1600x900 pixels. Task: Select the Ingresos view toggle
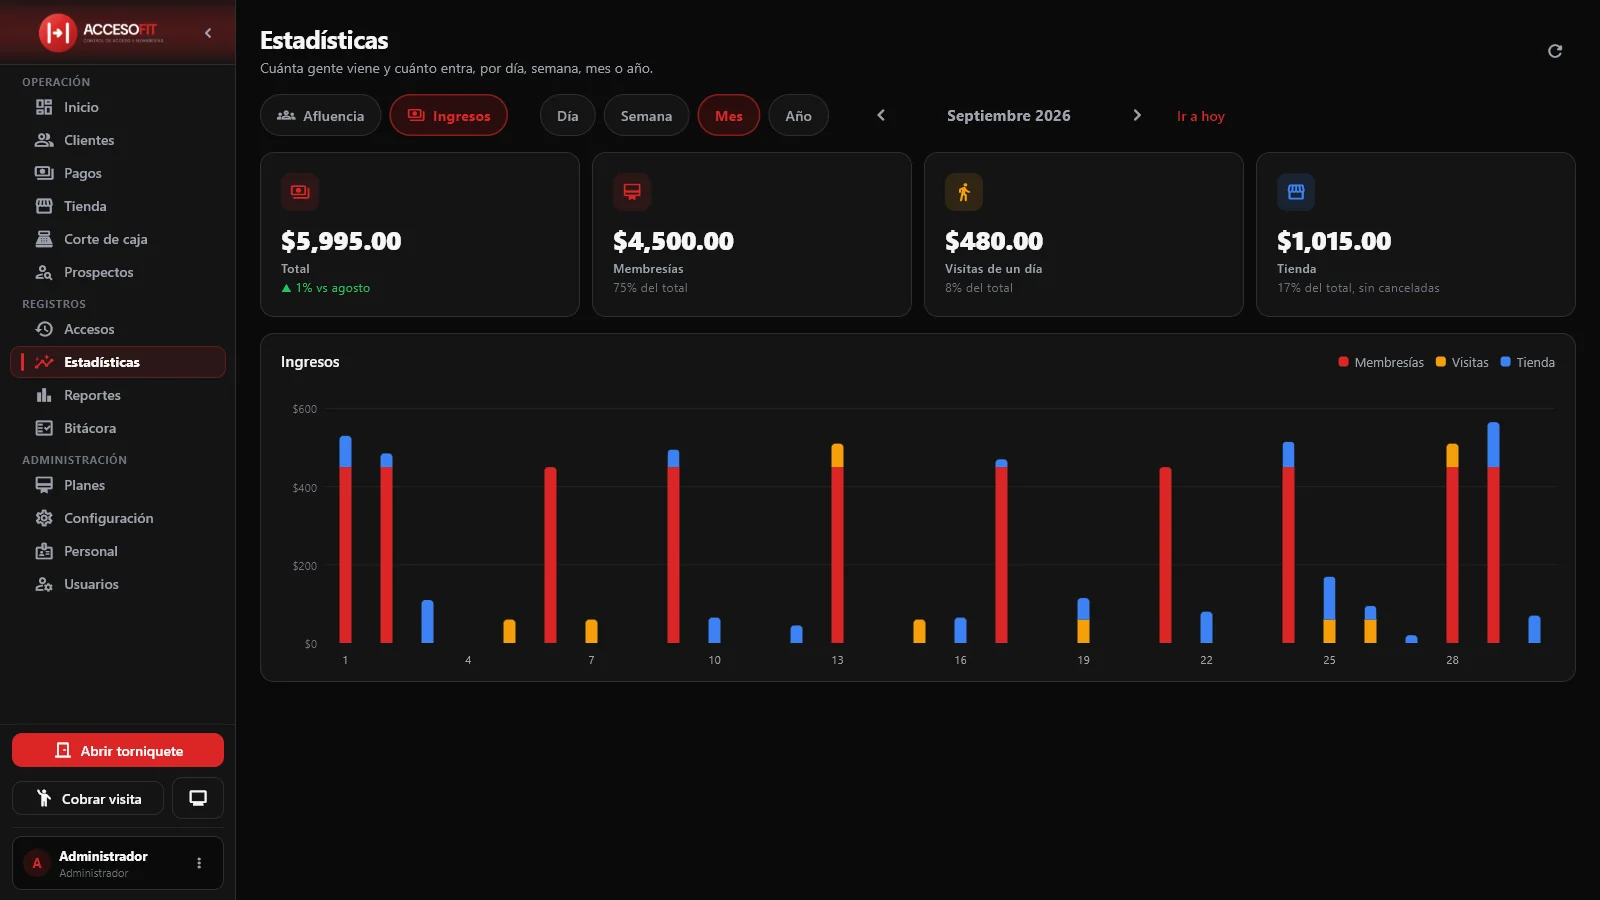pos(448,115)
